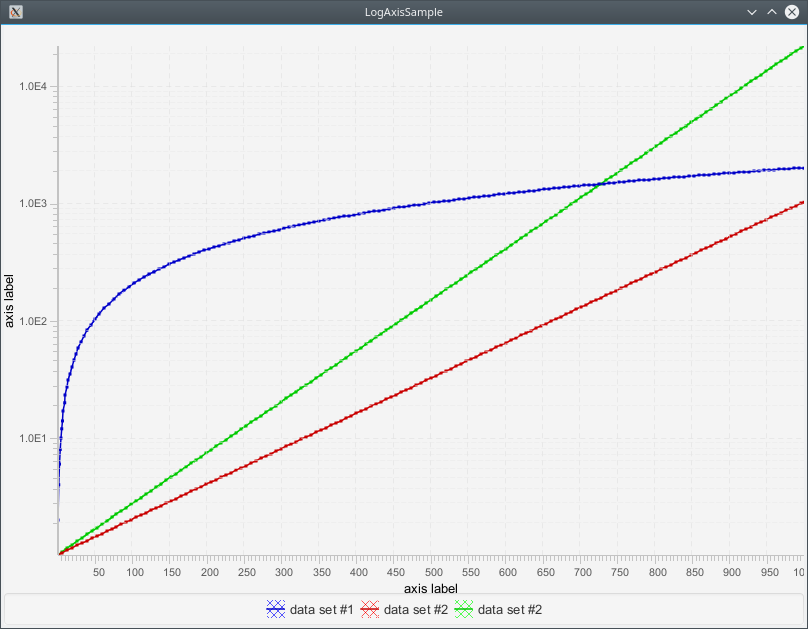The image size is (808, 629).
Task: Click the 600 x-axis tick label
Action: click(x=508, y=572)
